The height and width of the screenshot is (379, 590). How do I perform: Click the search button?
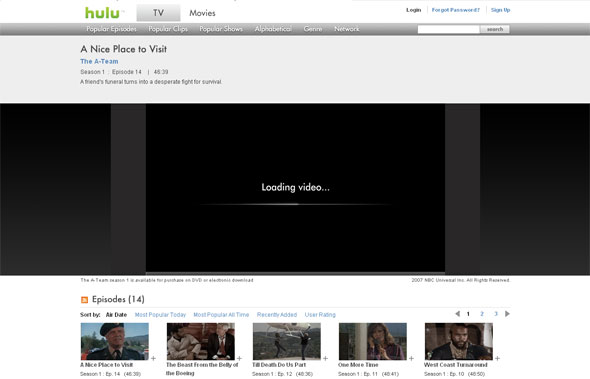(495, 29)
